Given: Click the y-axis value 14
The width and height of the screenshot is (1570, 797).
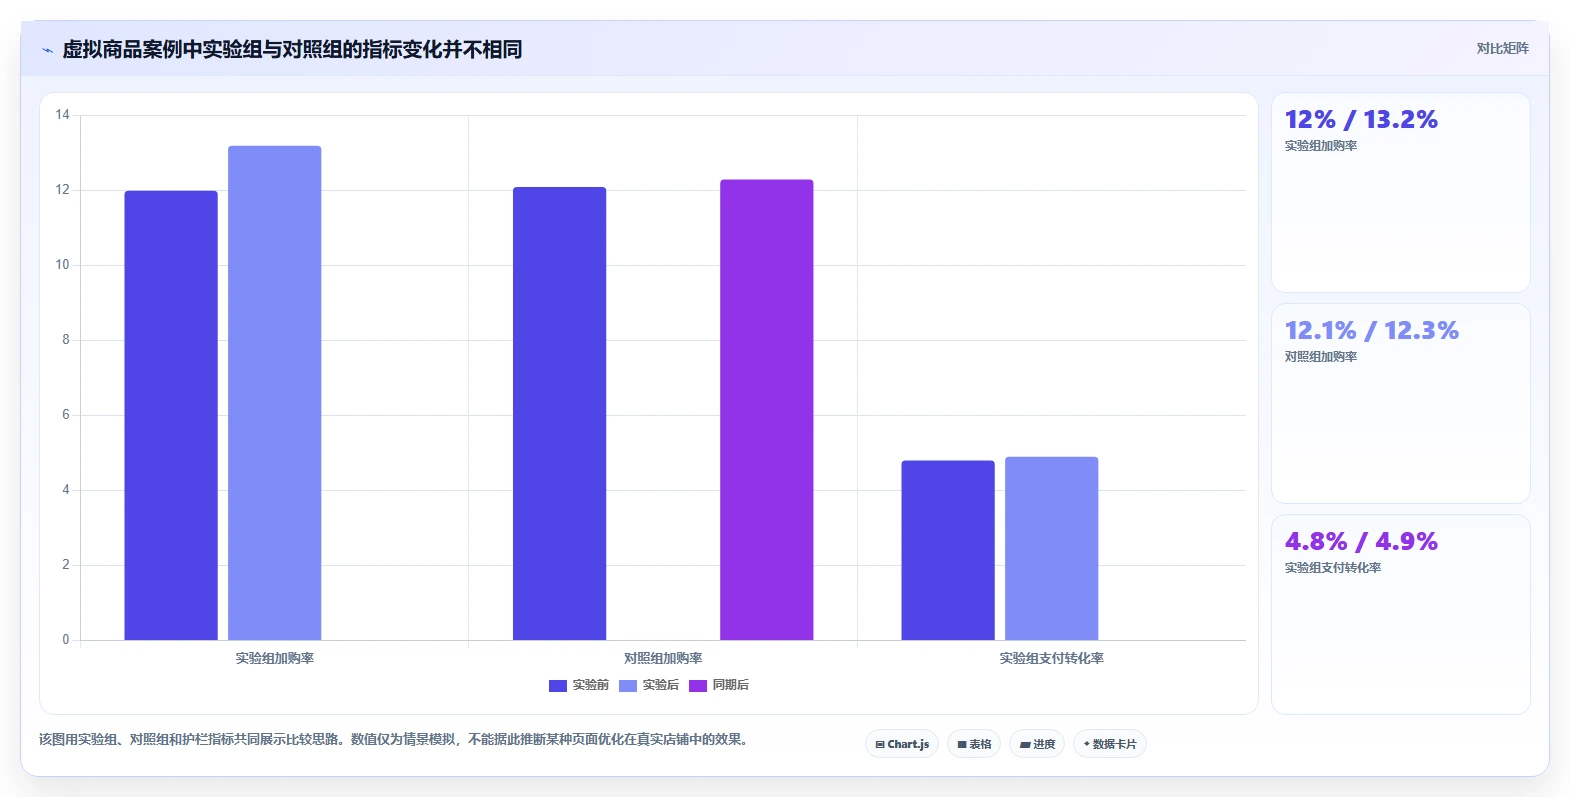Looking at the screenshot, I should (63, 115).
